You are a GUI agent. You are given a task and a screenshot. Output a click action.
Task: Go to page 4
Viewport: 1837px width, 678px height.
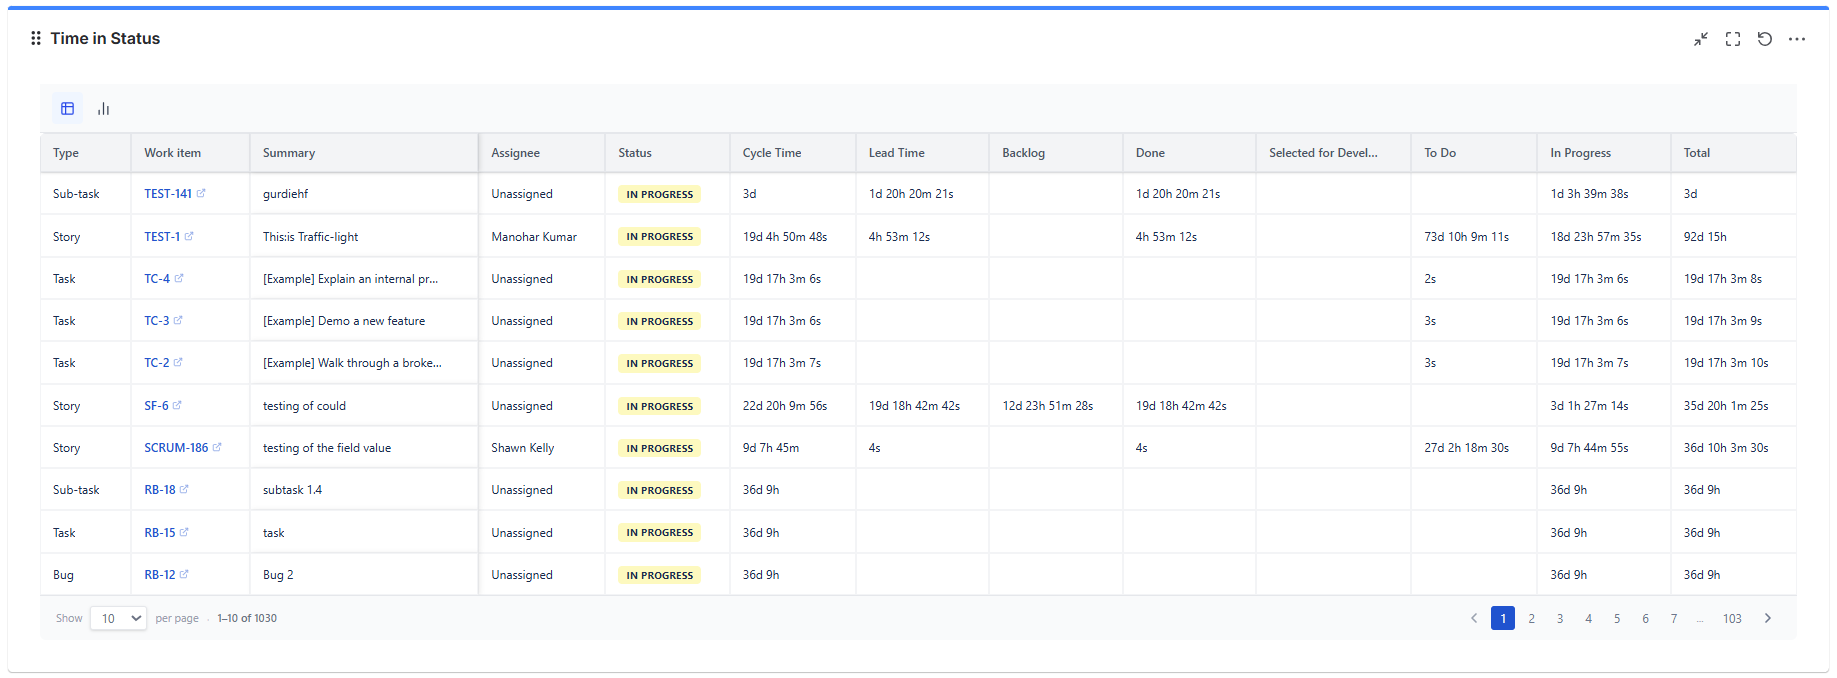(x=1588, y=618)
